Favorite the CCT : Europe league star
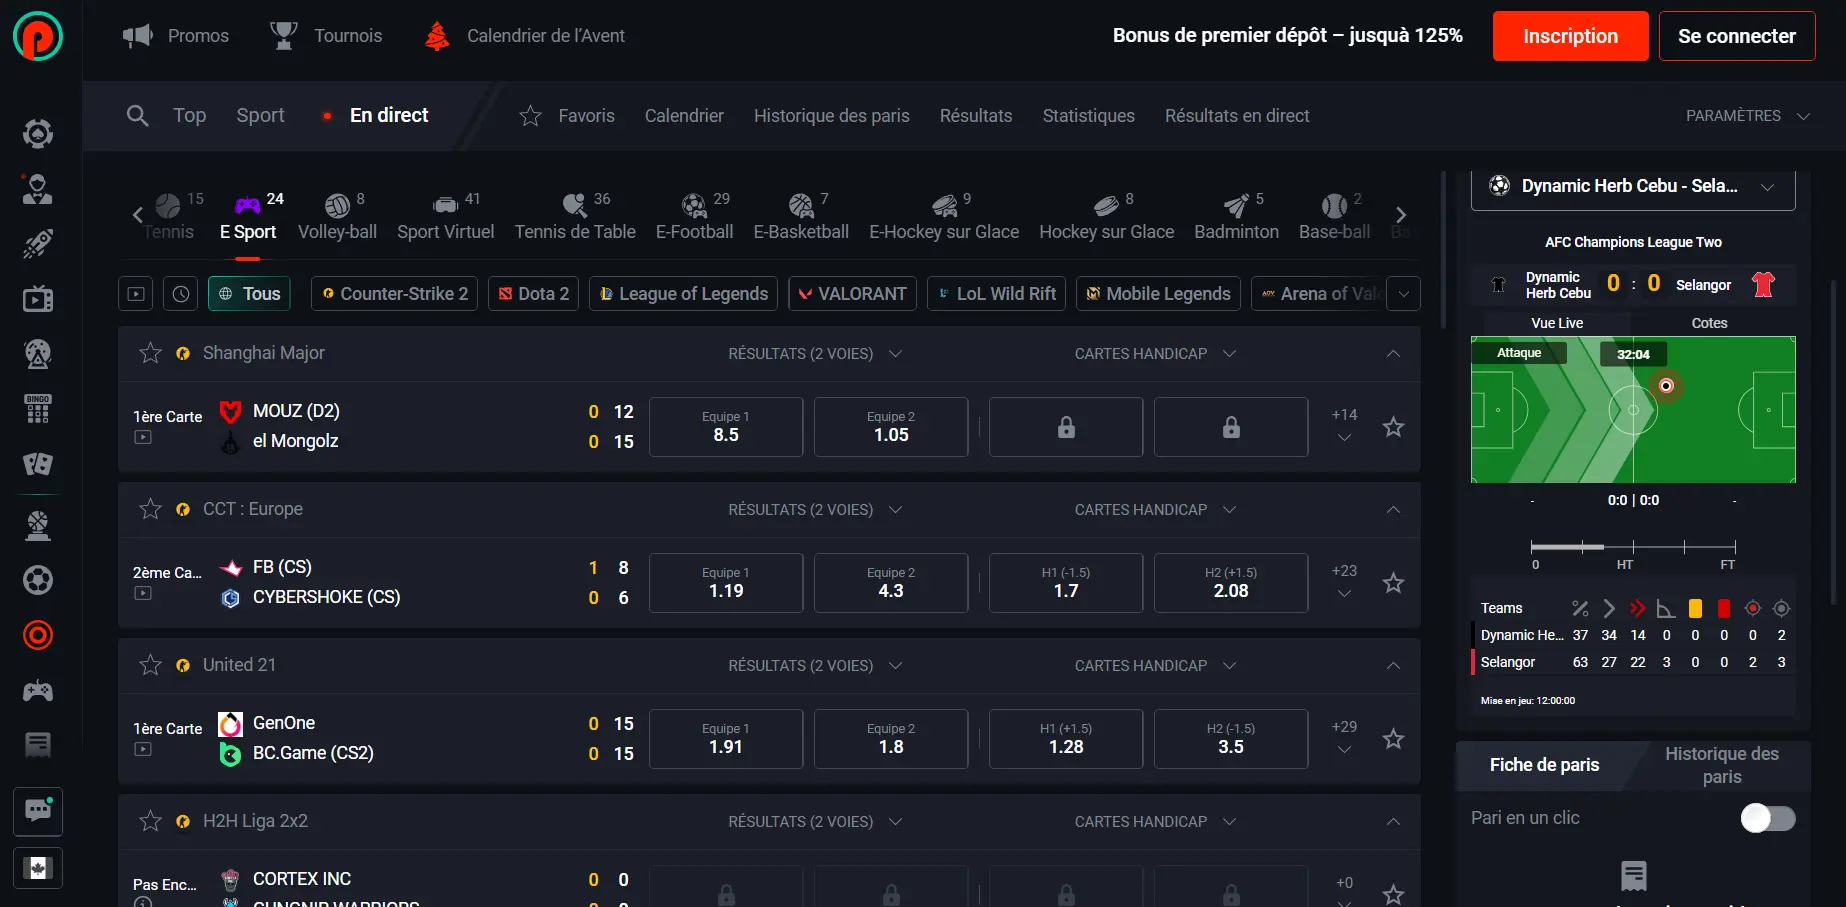The height and width of the screenshot is (907, 1846). (150, 509)
